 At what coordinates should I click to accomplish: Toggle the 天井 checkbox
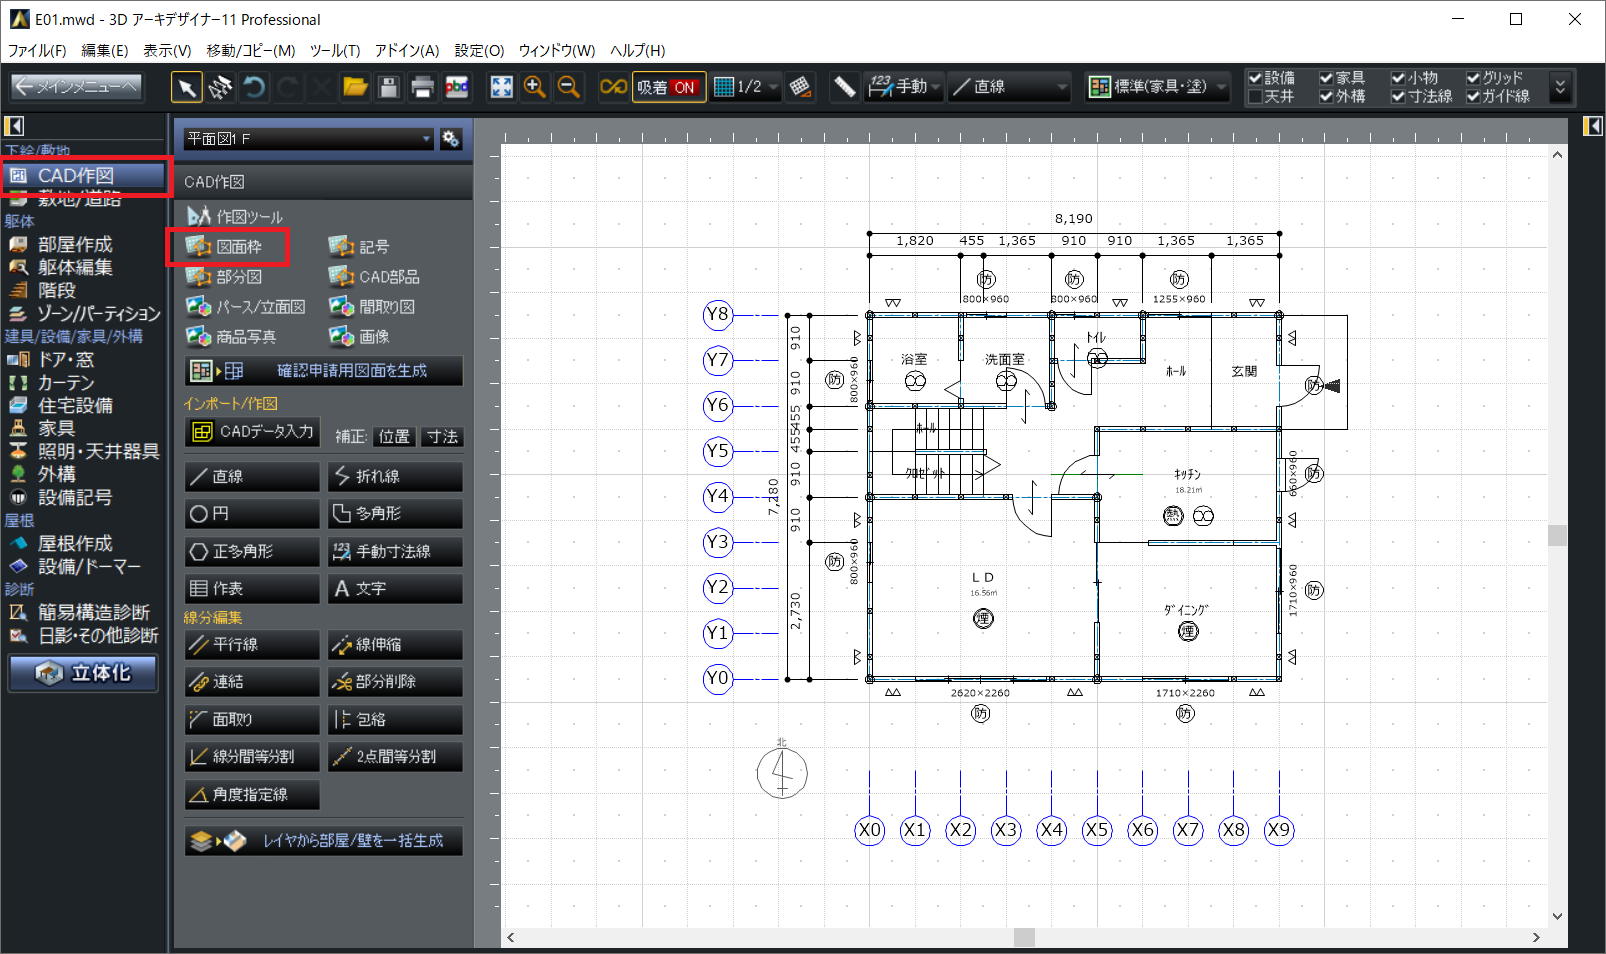[1255, 97]
